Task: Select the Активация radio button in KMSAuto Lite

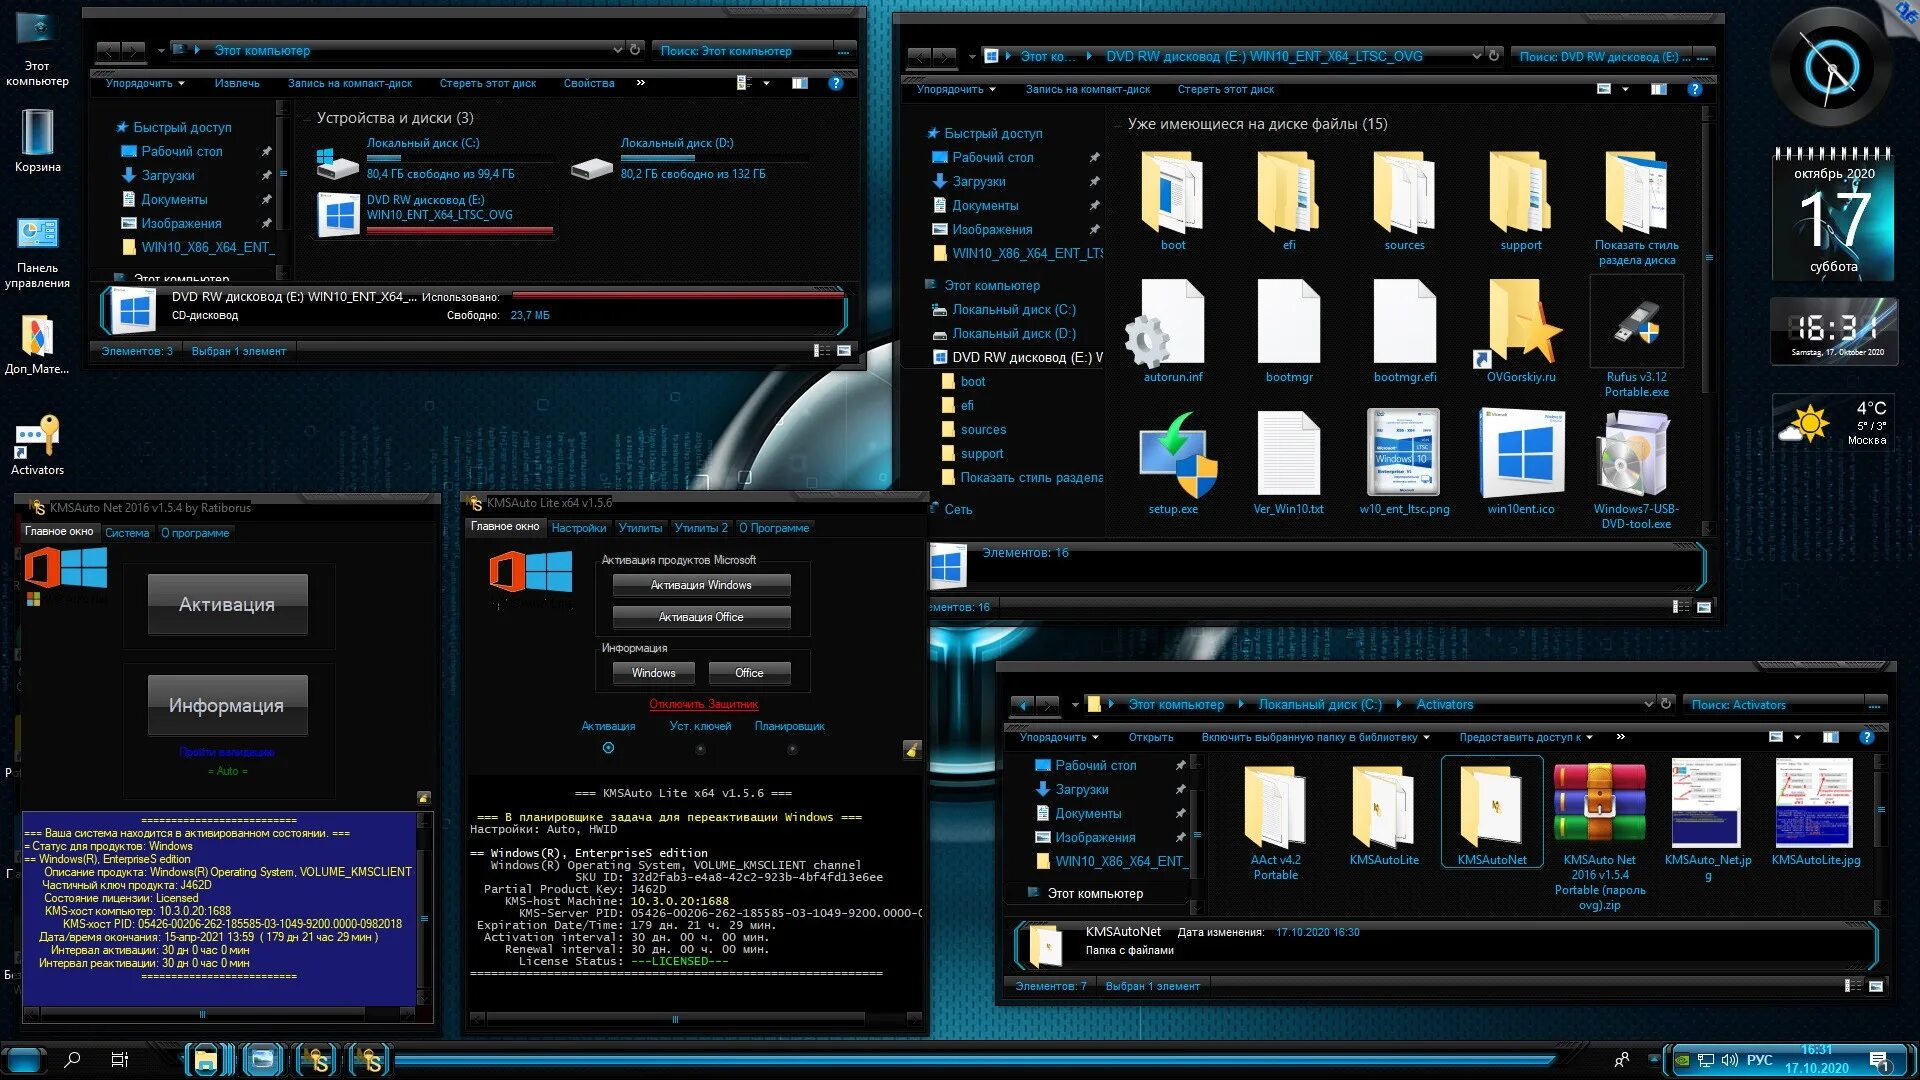Action: 608,748
